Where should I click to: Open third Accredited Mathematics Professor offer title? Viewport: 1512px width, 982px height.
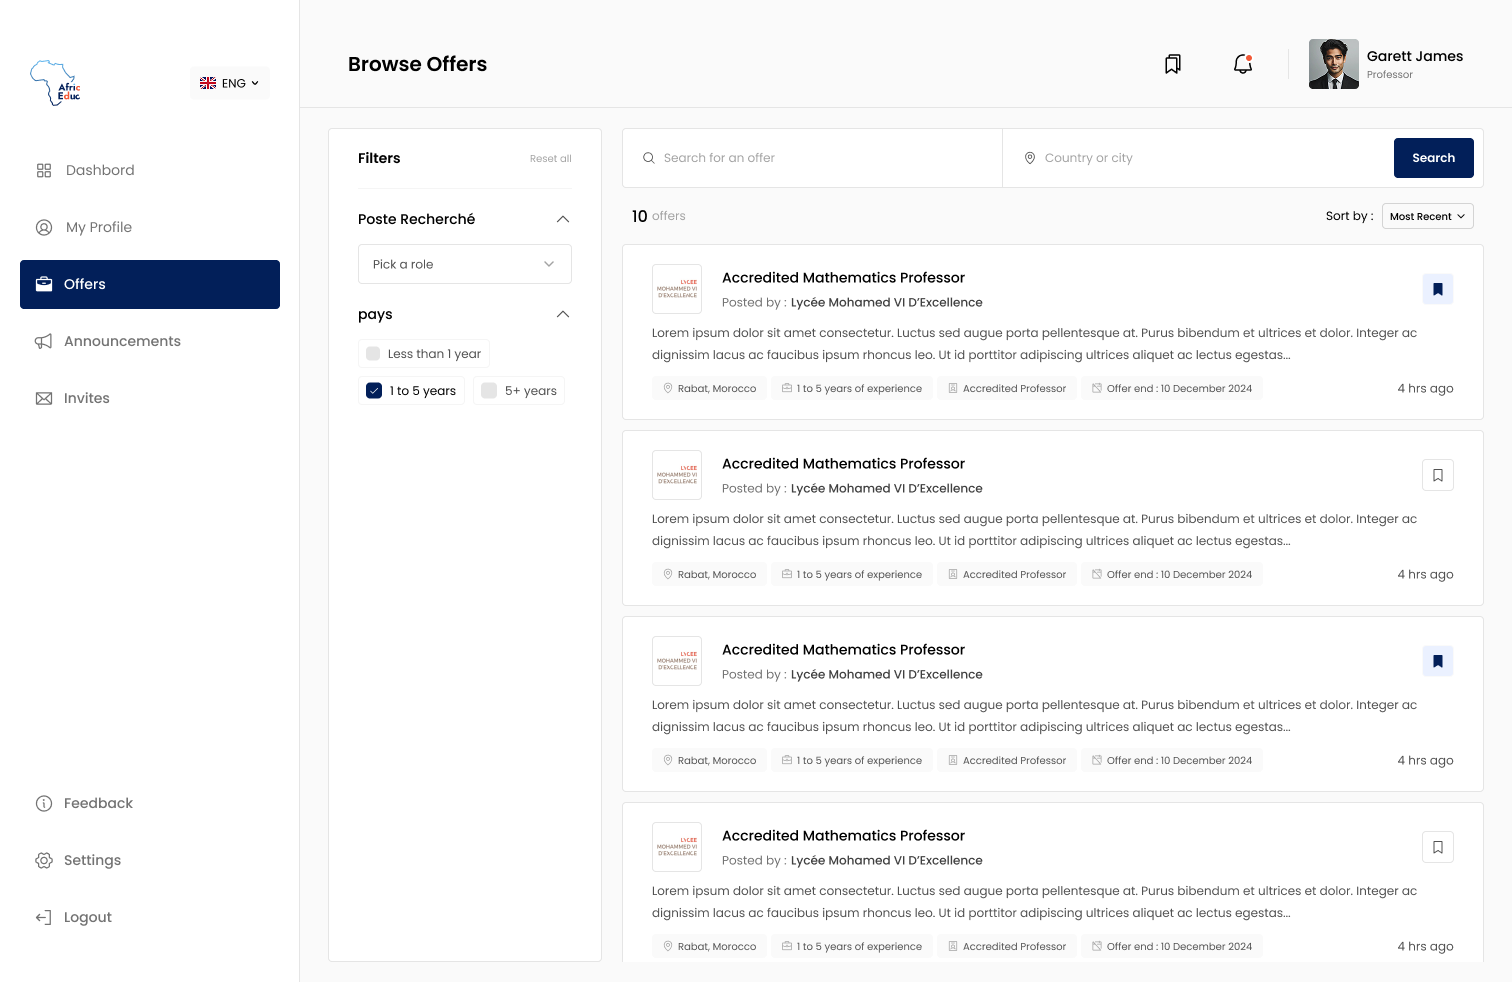[x=843, y=649]
